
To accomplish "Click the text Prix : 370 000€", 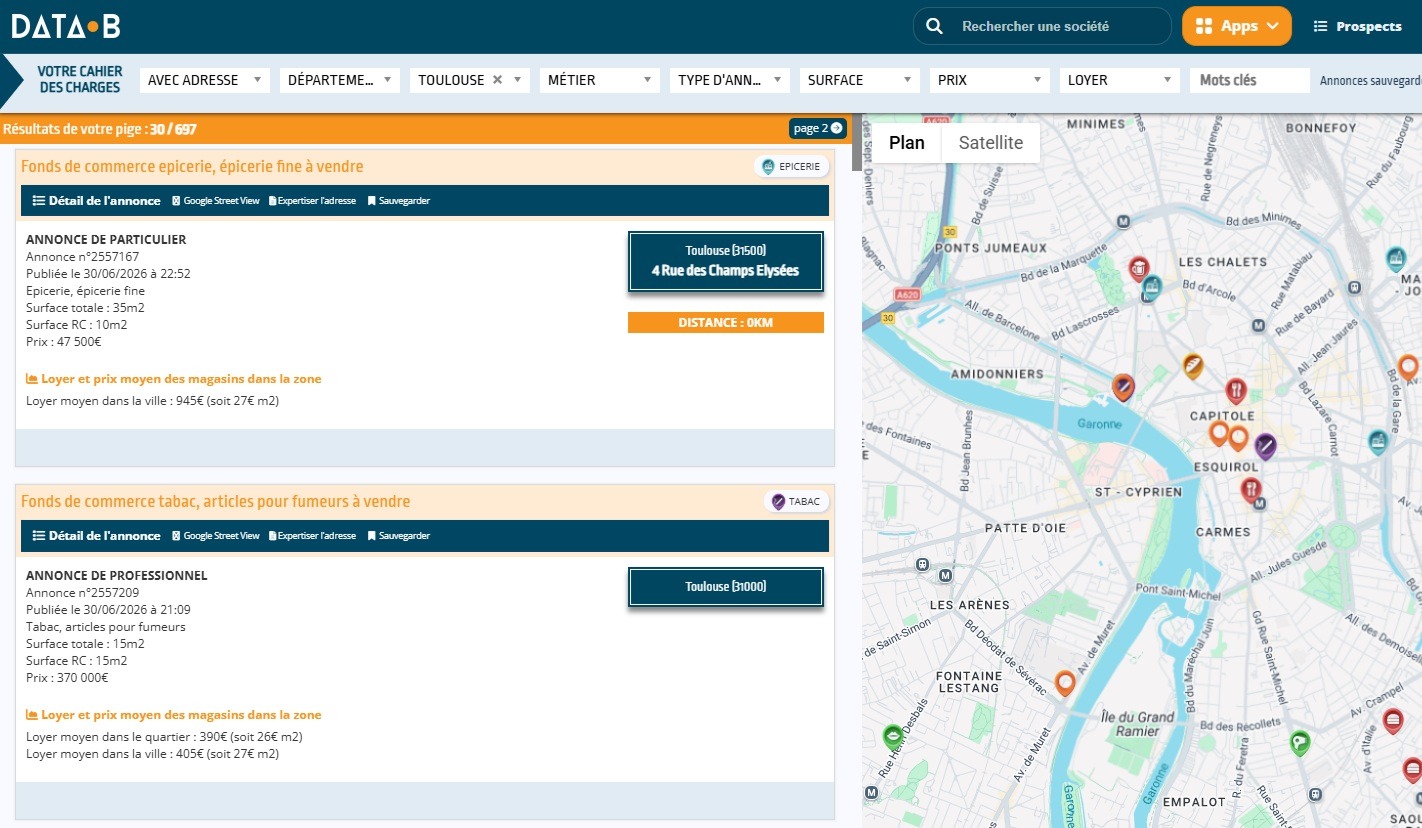I will click(x=67, y=678).
